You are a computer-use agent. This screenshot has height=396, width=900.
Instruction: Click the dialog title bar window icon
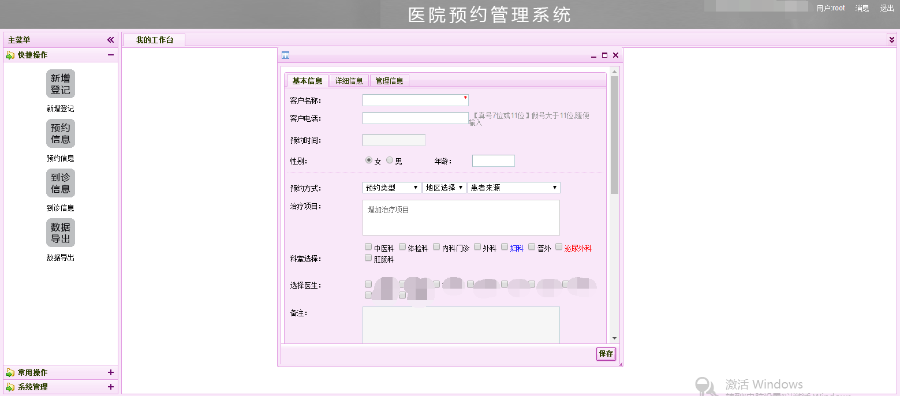[285, 56]
